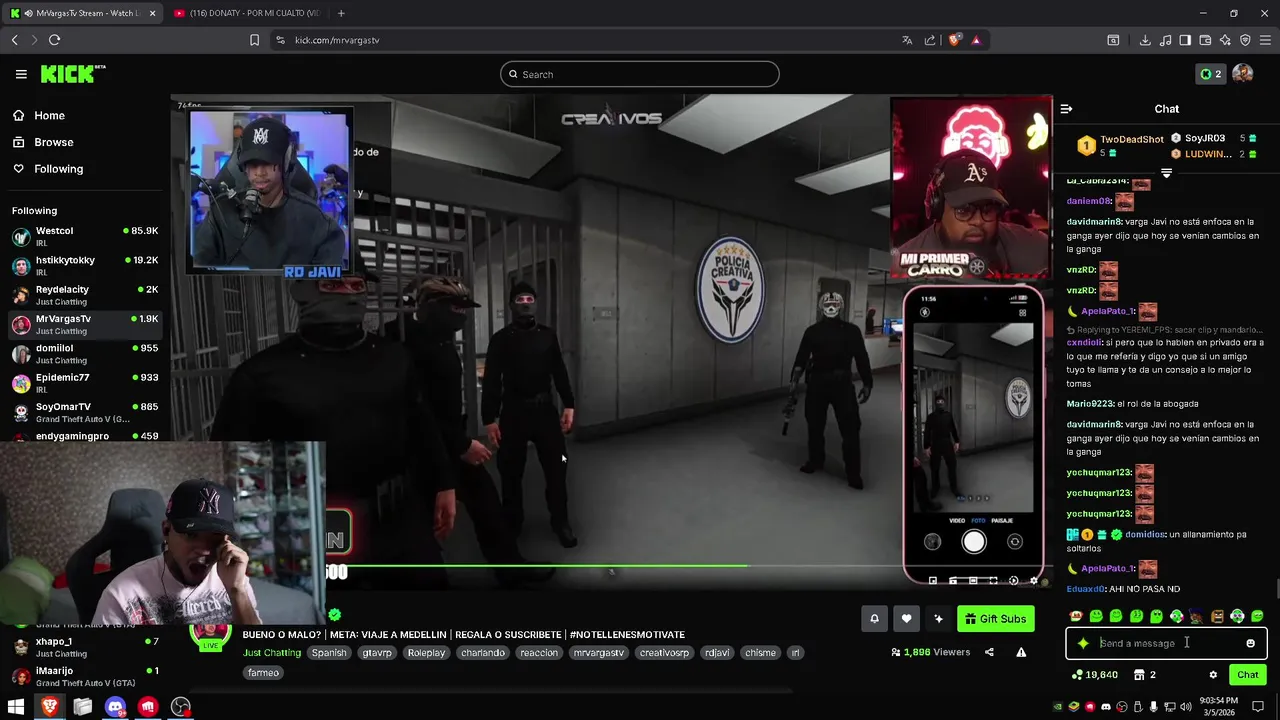Follow the channel with the heart icon

pos(906,619)
